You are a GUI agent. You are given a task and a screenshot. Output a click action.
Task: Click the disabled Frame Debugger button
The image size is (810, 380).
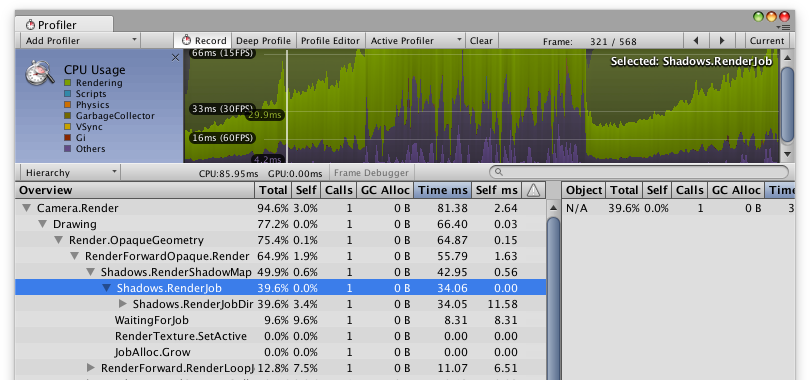[371, 173]
